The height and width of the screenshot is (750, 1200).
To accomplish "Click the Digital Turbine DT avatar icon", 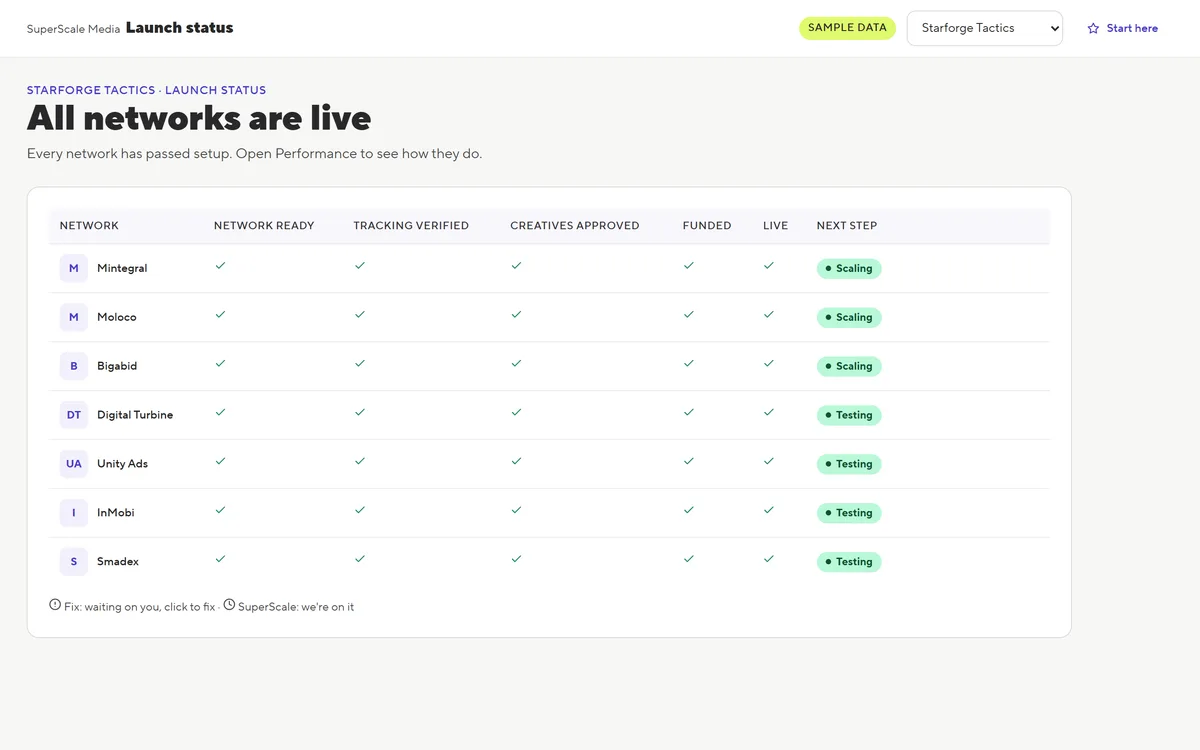I will pyautogui.click(x=74, y=415).
